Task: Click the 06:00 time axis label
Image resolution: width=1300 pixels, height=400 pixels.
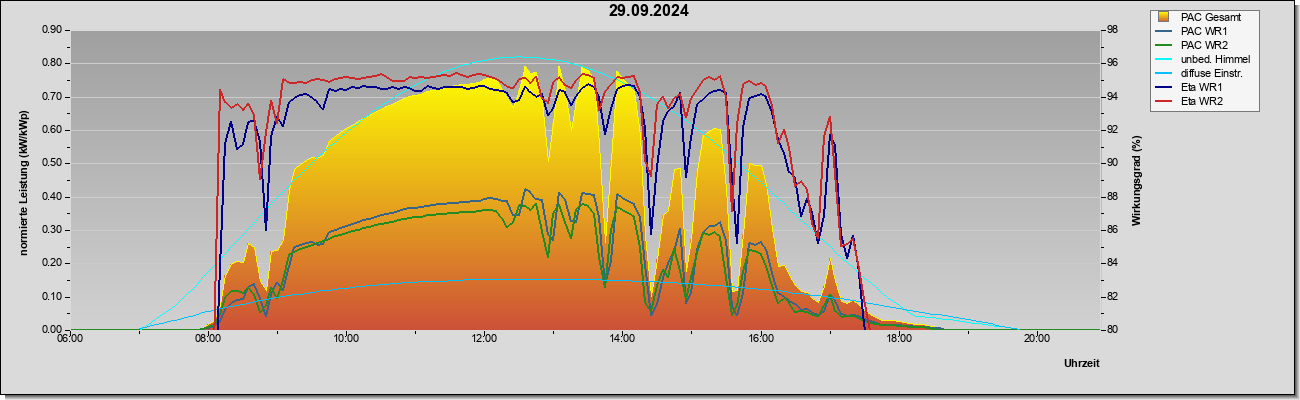Action: click(x=70, y=338)
